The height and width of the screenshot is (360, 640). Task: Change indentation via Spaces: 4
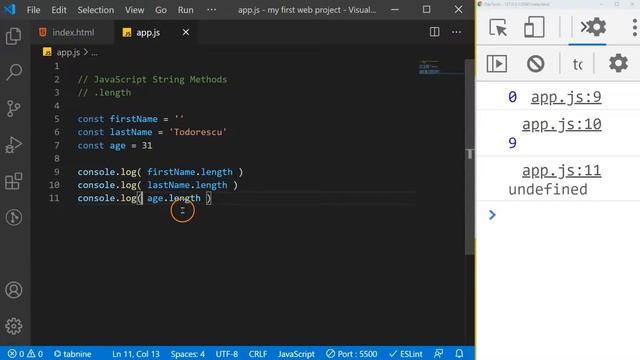pos(188,353)
